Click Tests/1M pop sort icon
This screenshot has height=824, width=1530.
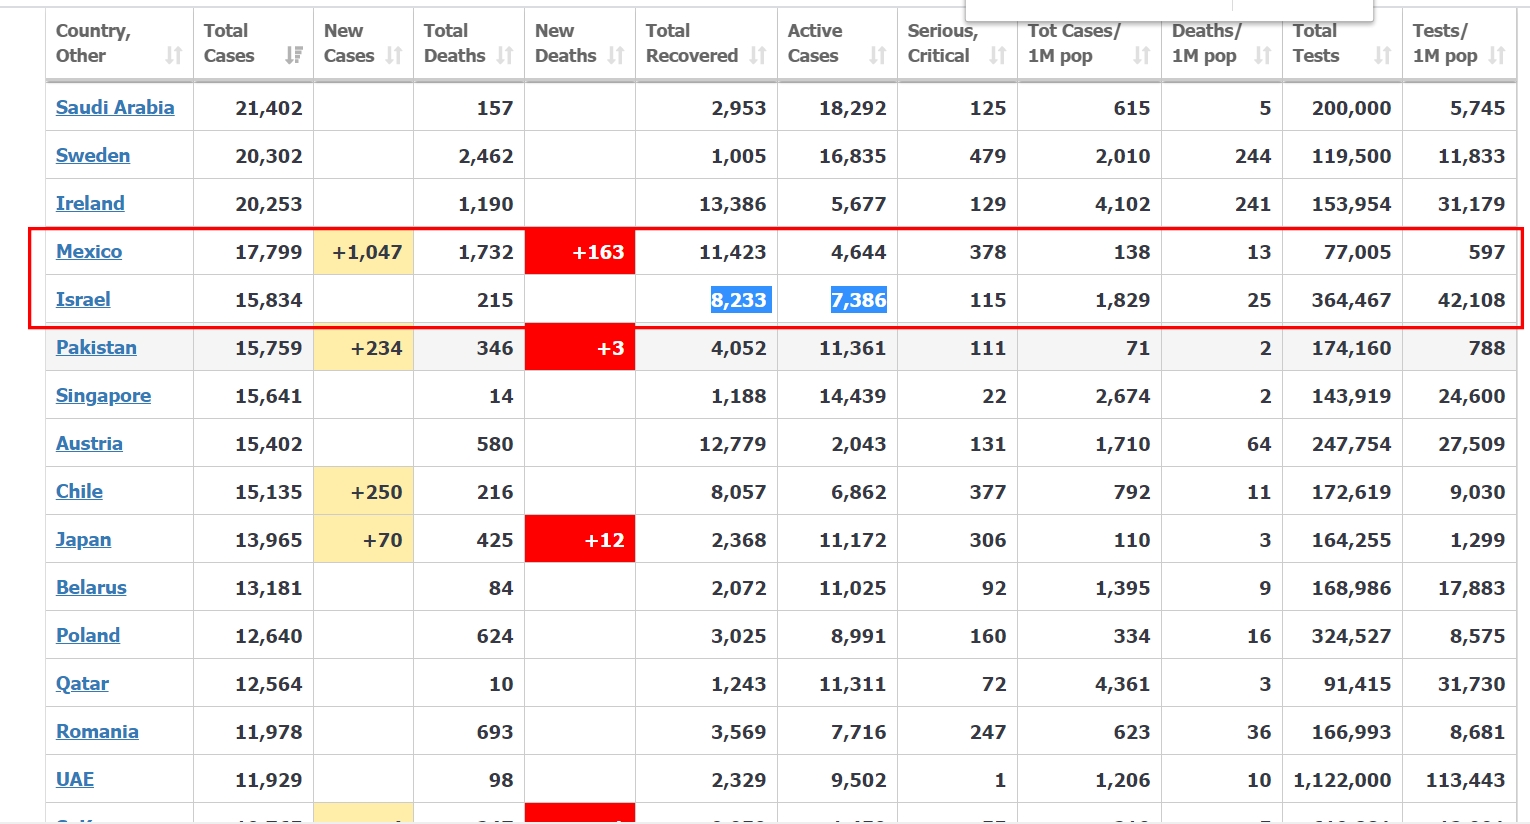[1497, 56]
